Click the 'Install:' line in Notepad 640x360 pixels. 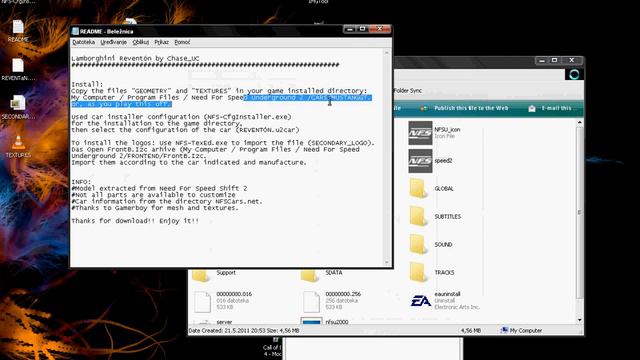coord(87,84)
